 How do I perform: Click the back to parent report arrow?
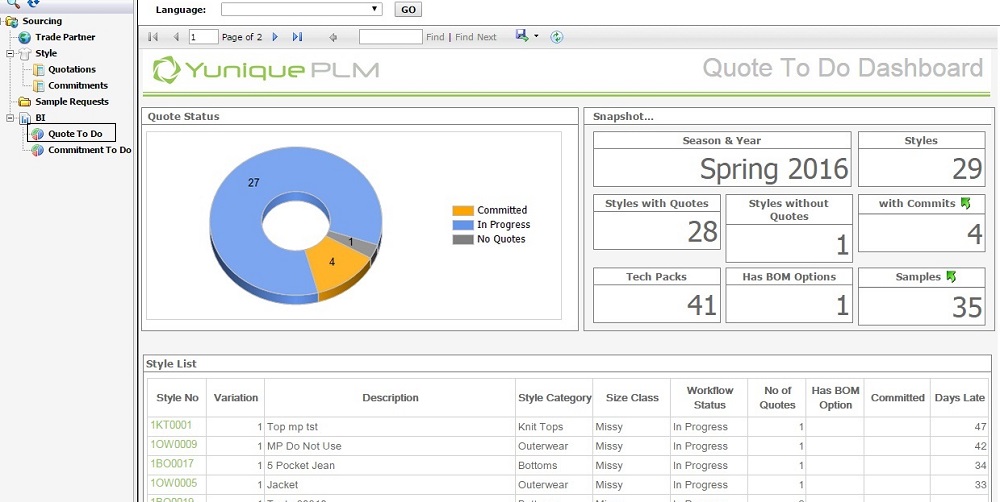click(x=333, y=37)
